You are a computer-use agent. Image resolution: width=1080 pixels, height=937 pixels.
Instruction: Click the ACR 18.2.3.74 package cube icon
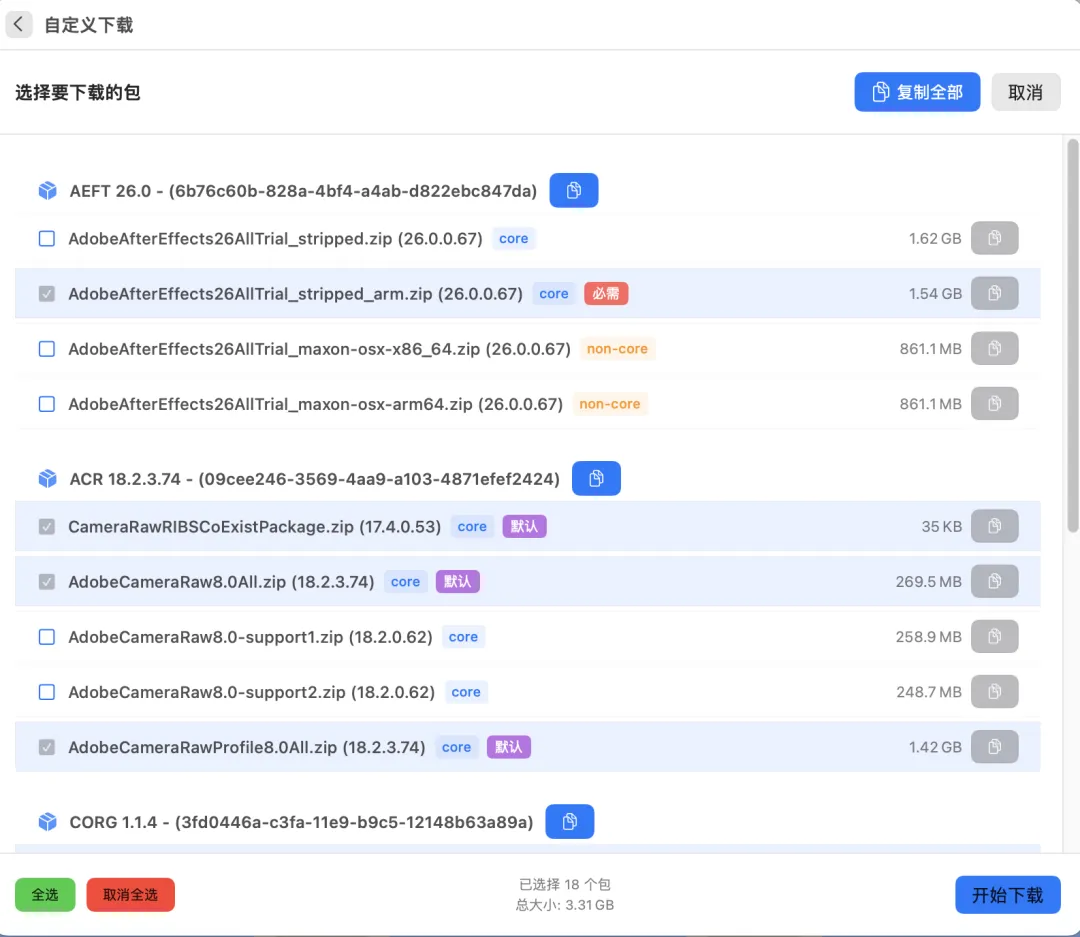click(48, 479)
